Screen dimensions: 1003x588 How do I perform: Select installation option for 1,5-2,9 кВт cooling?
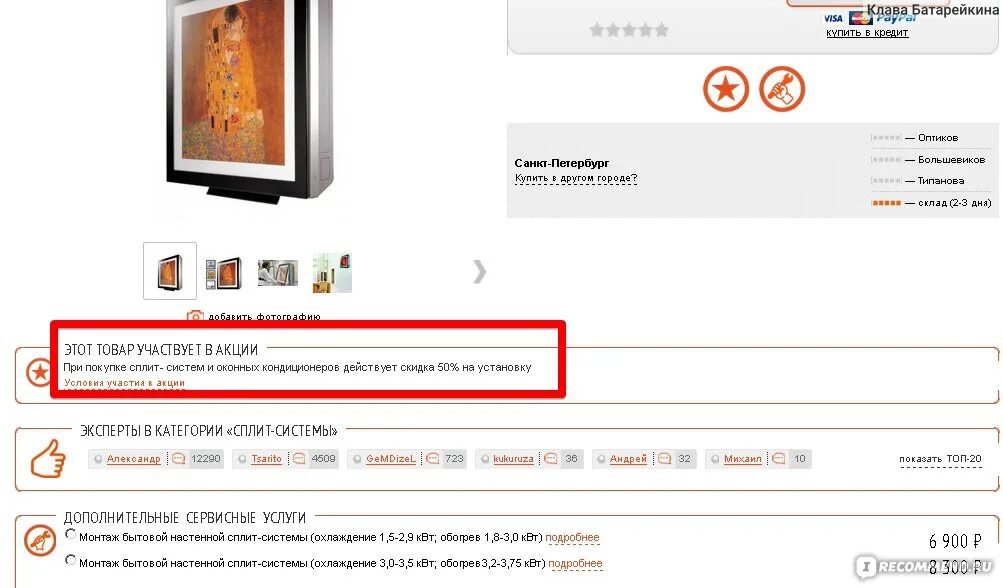pyautogui.click(x=70, y=534)
